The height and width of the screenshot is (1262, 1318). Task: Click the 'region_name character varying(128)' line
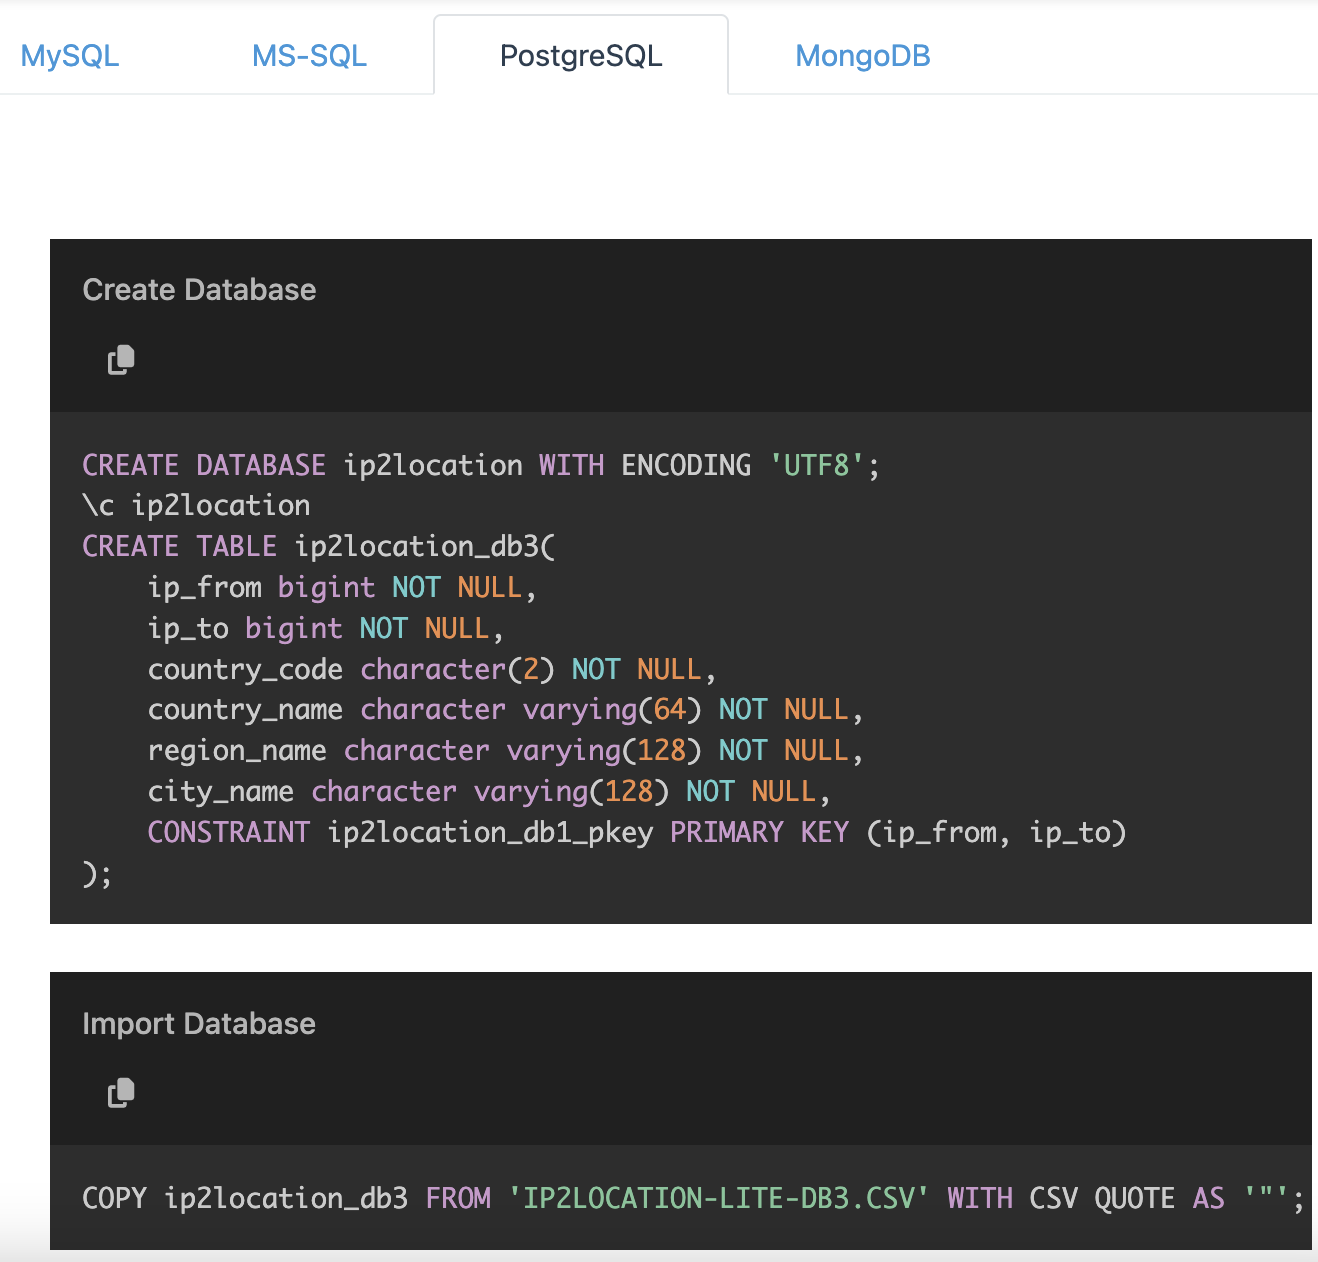(505, 751)
